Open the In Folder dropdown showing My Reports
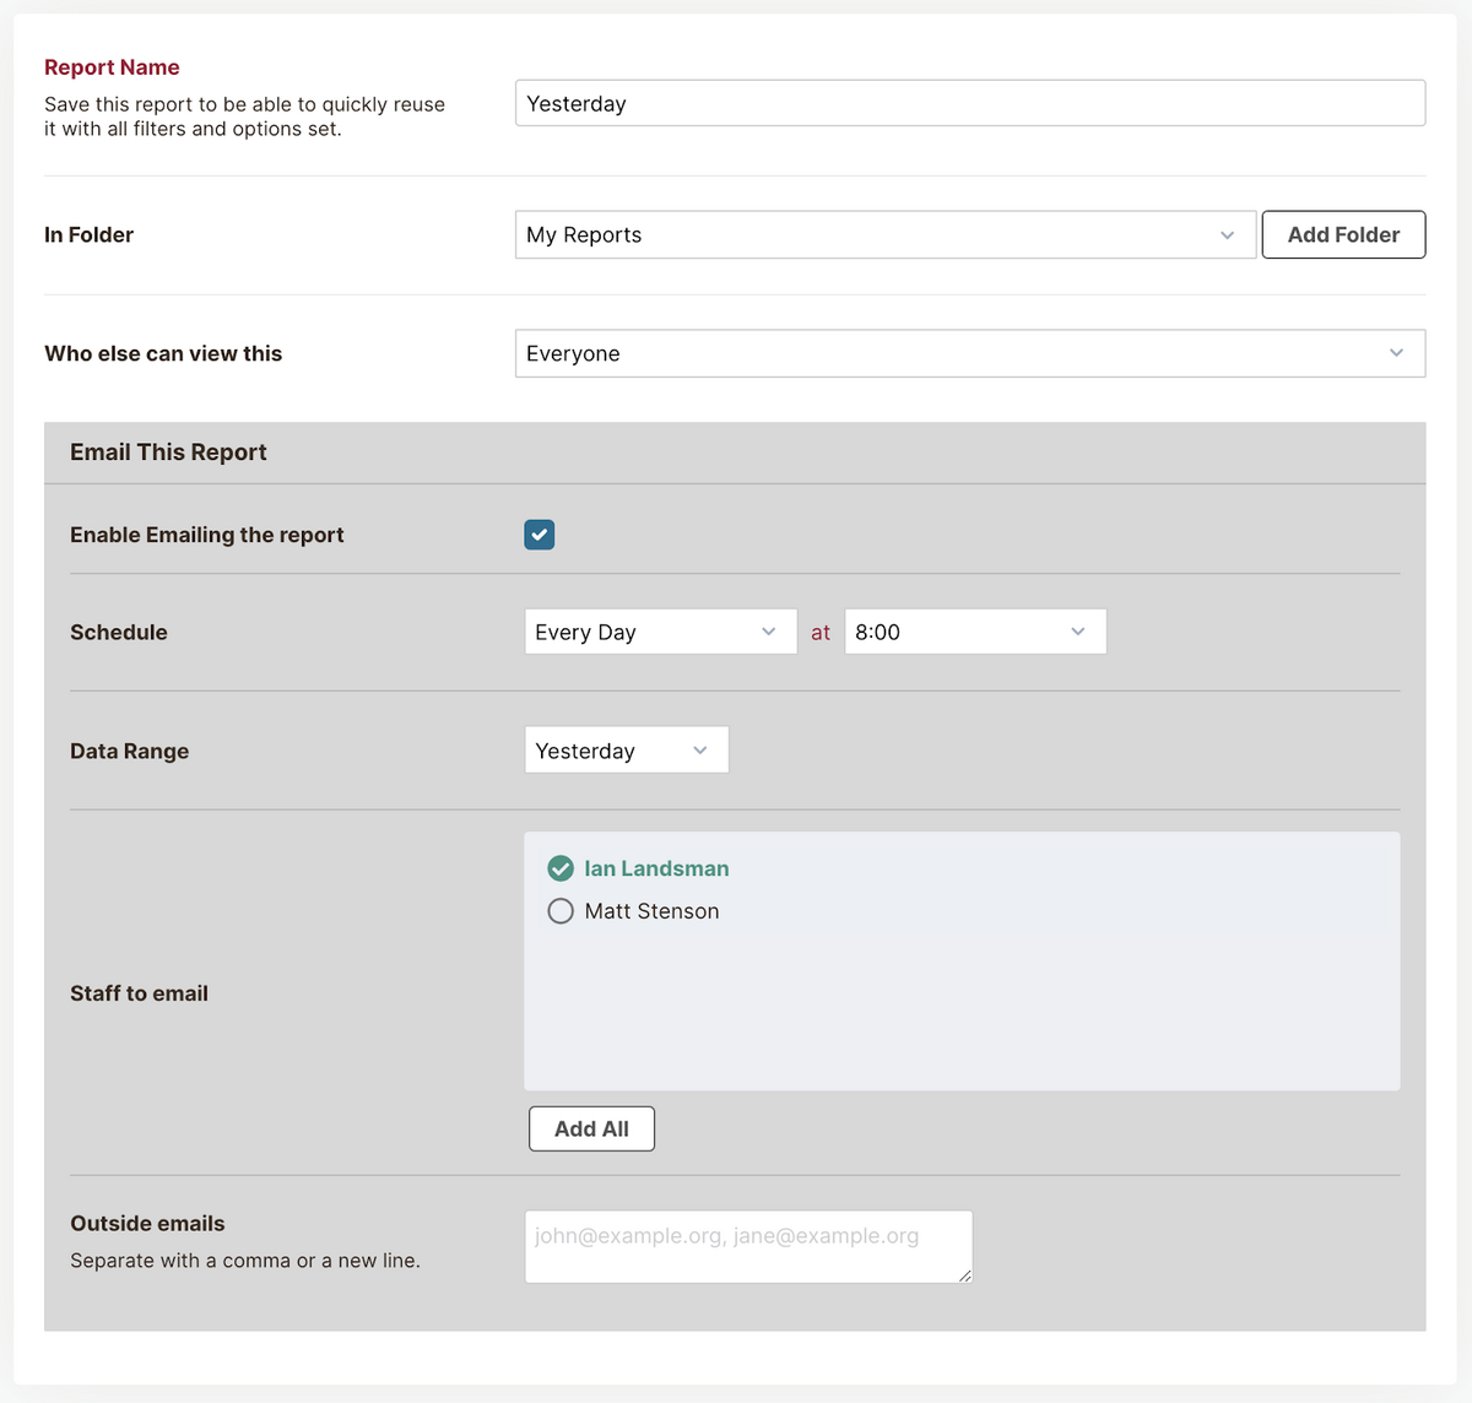This screenshot has height=1403, width=1472. (x=885, y=235)
